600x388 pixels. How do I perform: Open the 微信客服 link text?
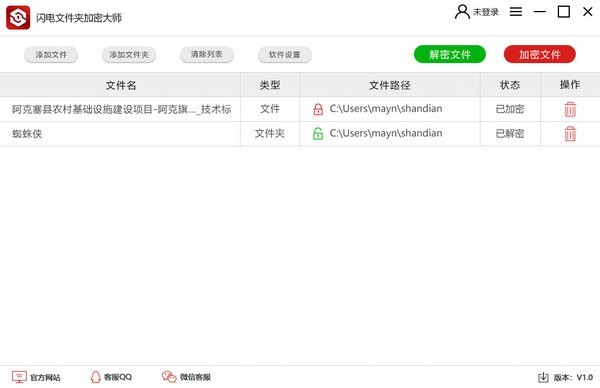(195, 377)
